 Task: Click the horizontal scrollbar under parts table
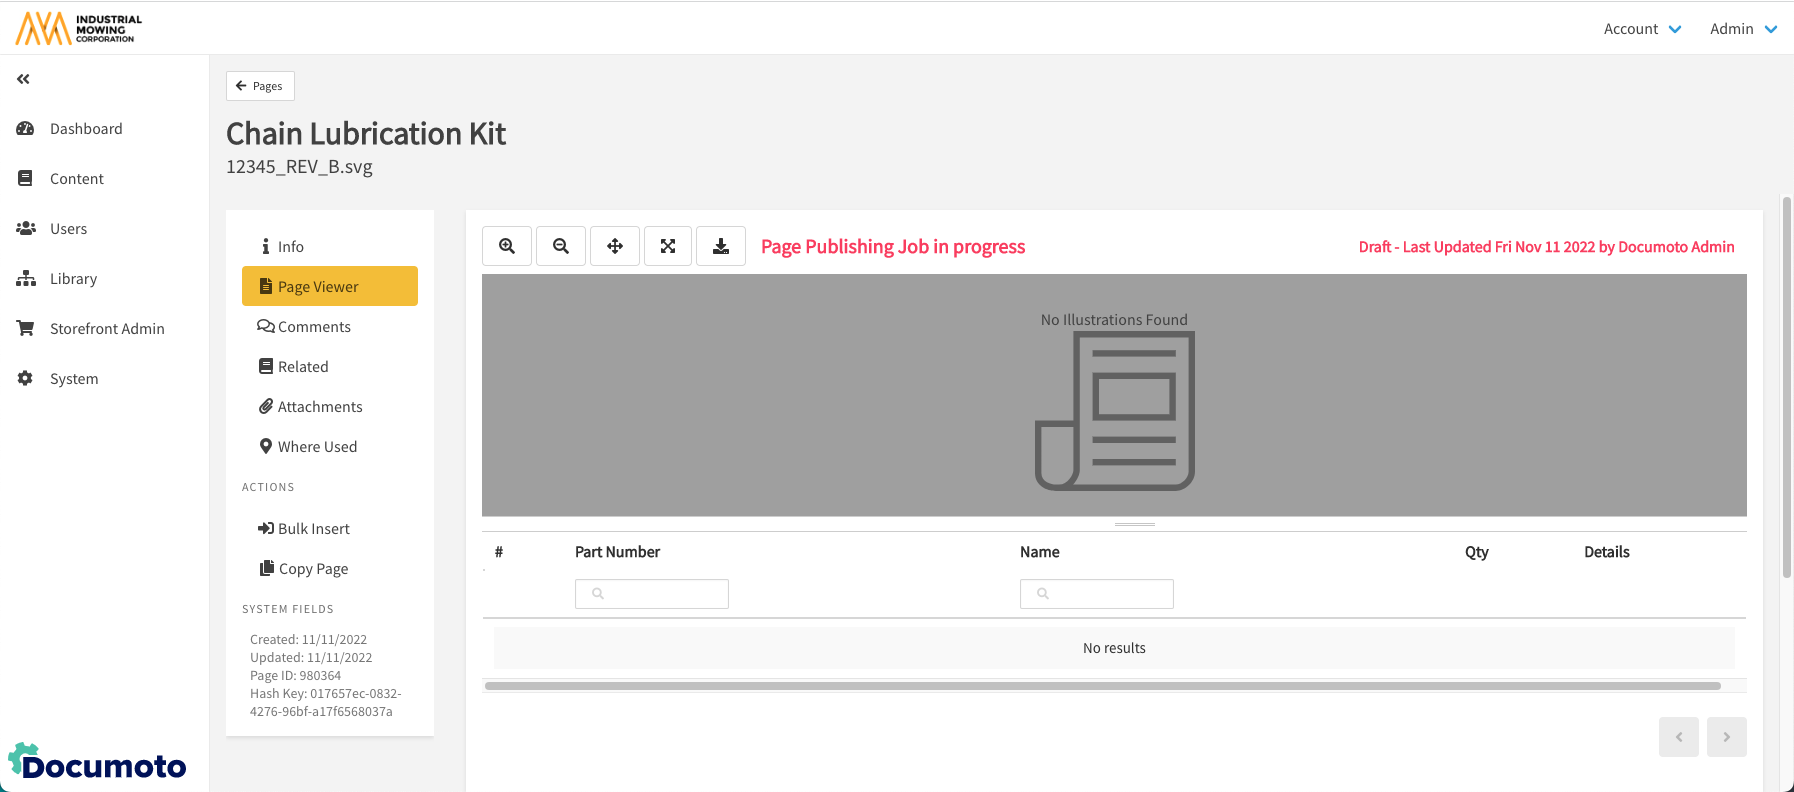1102,686
